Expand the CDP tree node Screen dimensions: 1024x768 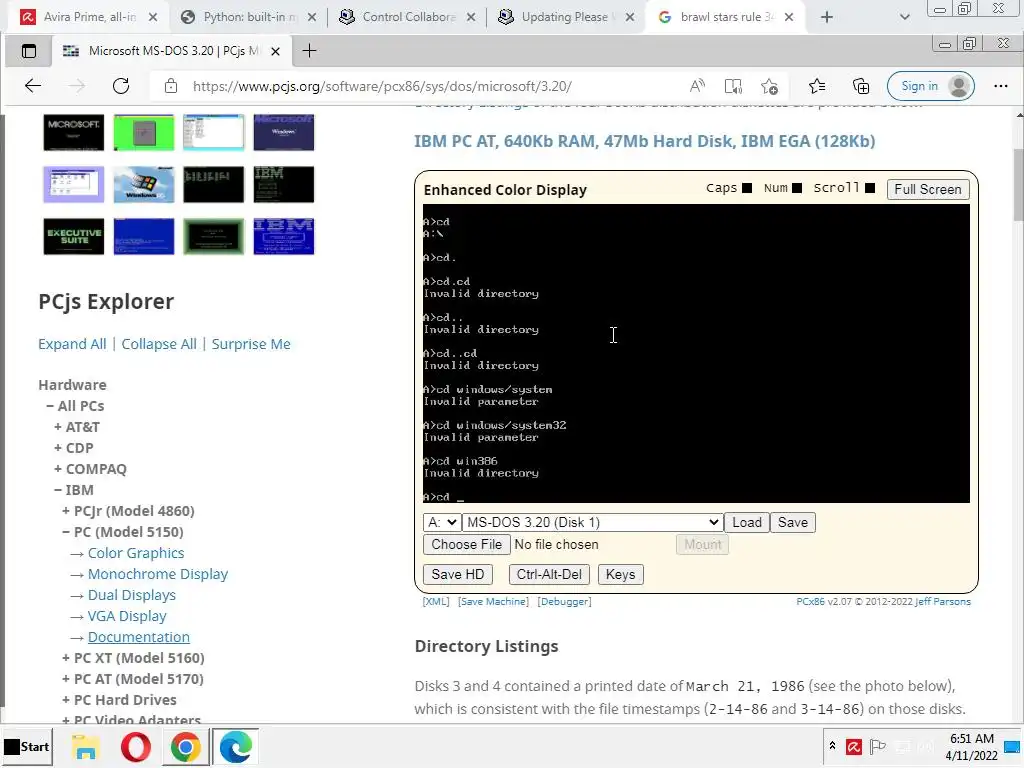pos(74,447)
